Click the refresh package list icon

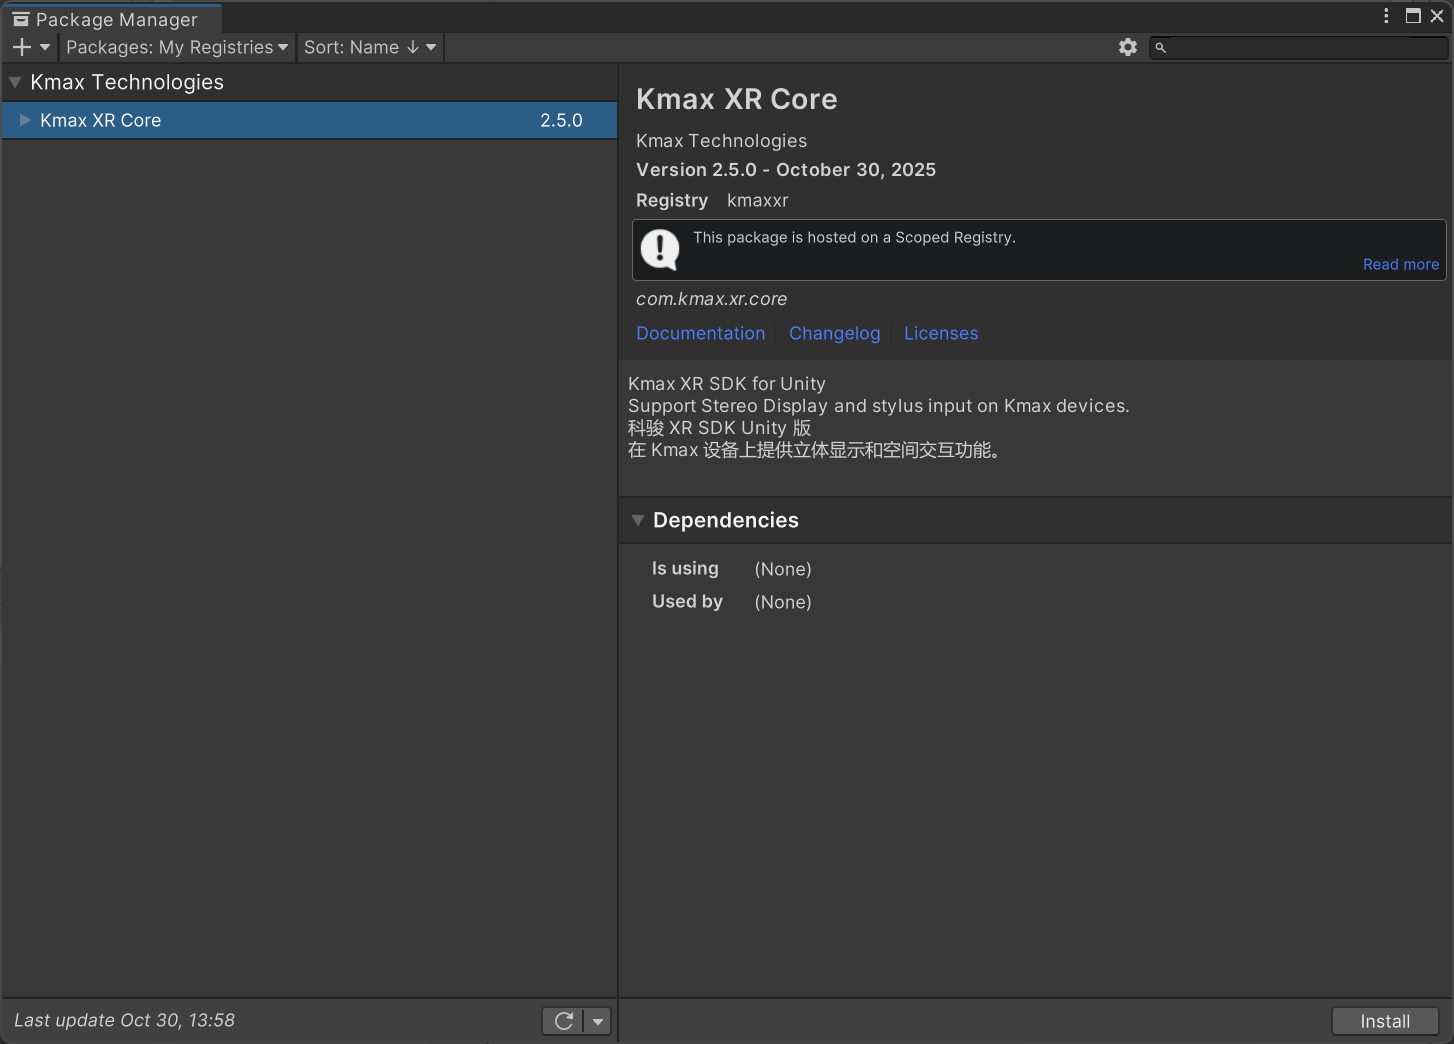click(x=564, y=1021)
